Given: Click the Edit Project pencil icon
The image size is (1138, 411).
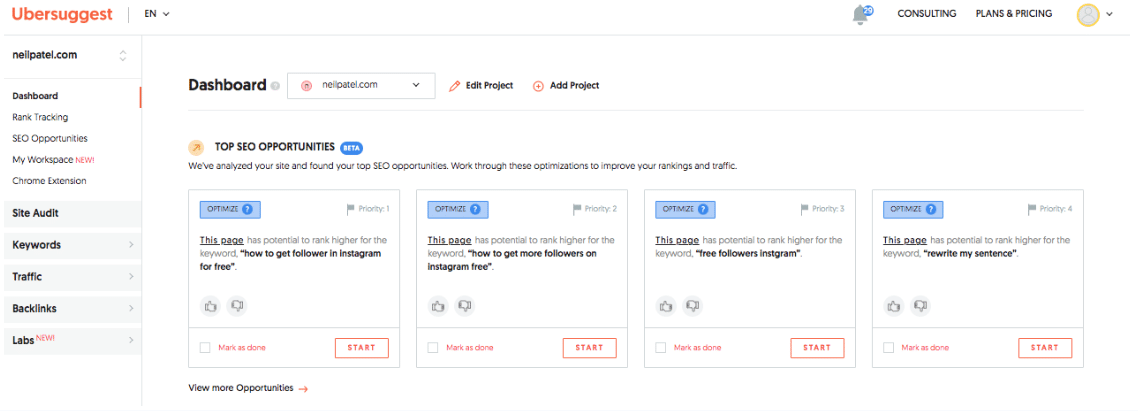Looking at the screenshot, I should [455, 86].
